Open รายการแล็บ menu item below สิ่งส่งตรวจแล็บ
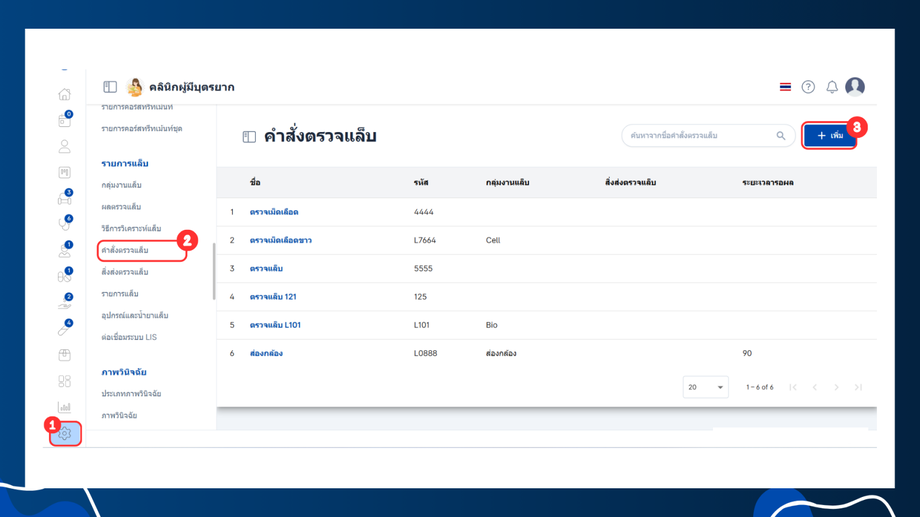Image resolution: width=920 pixels, height=517 pixels. click(120, 293)
